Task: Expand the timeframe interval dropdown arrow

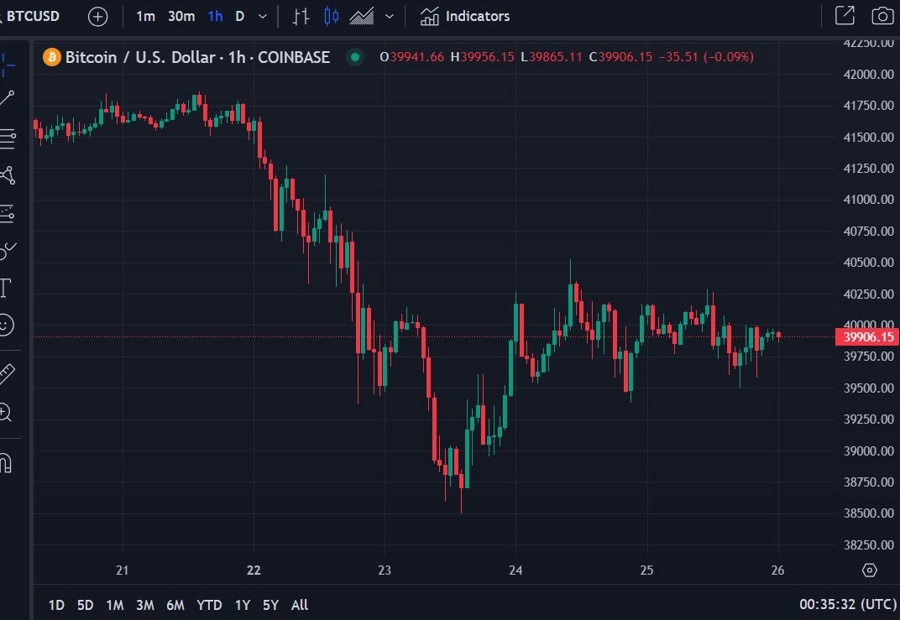Action: [262, 17]
